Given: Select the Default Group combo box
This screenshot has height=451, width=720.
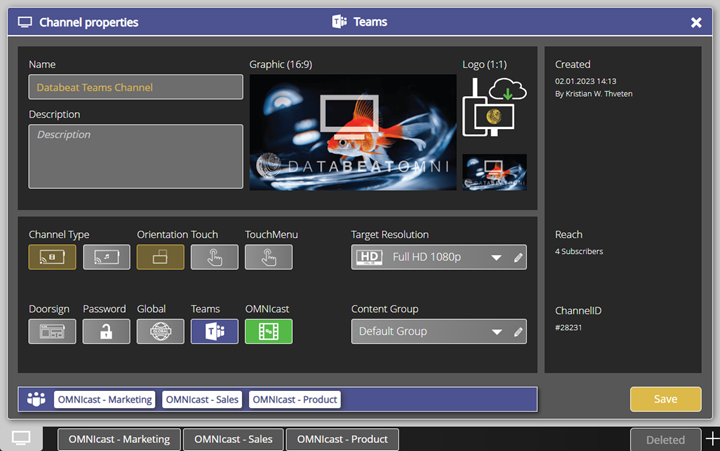Looking at the screenshot, I should pos(439,331).
